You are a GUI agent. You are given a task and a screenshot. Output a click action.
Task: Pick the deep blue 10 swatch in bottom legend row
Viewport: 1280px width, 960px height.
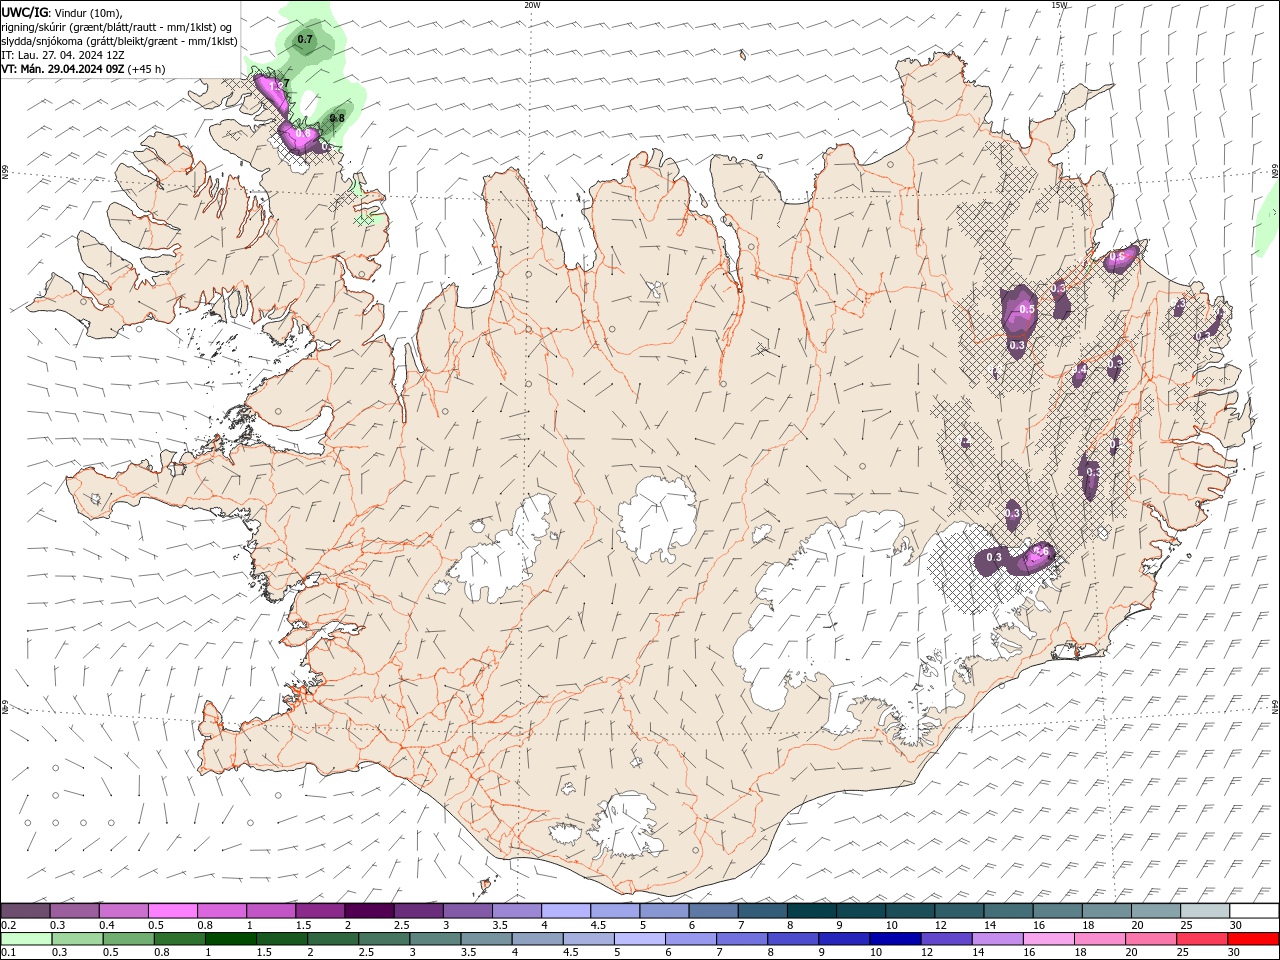click(x=894, y=939)
